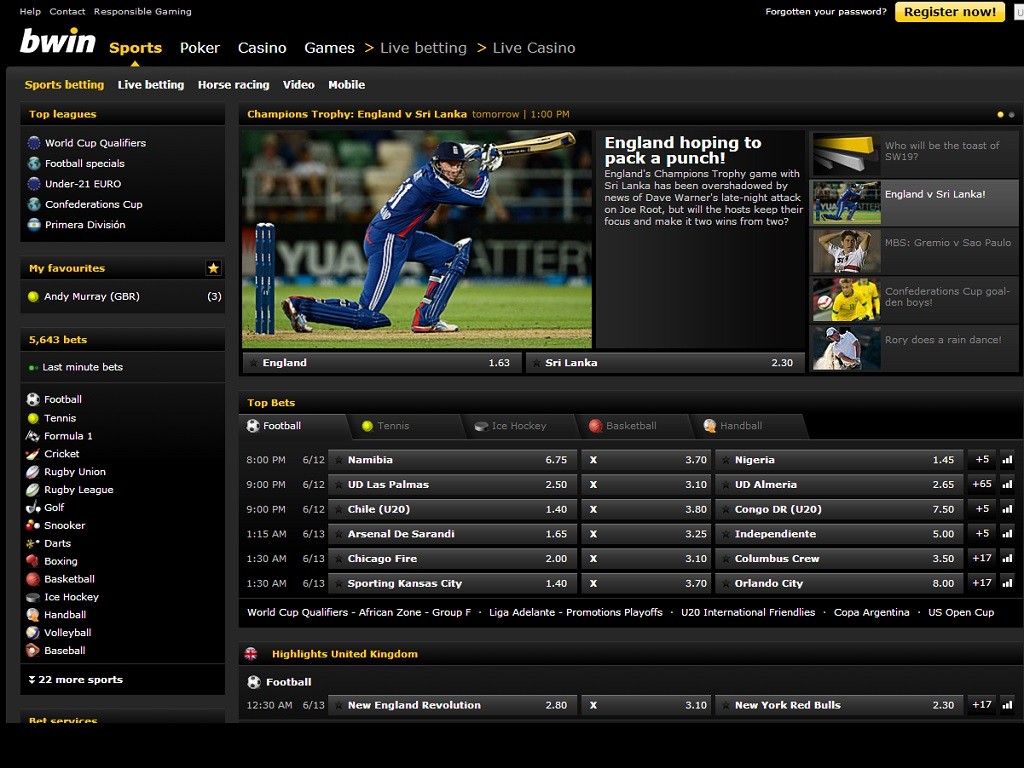Expand +5 more bets for Chile (U20)

[x=982, y=509]
